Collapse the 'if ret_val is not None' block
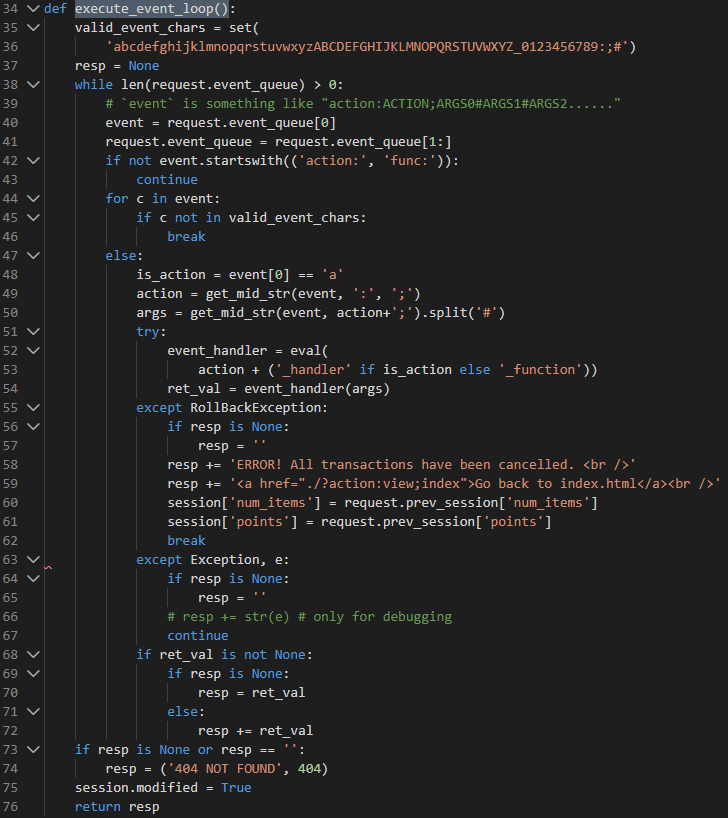 [x=33, y=655]
